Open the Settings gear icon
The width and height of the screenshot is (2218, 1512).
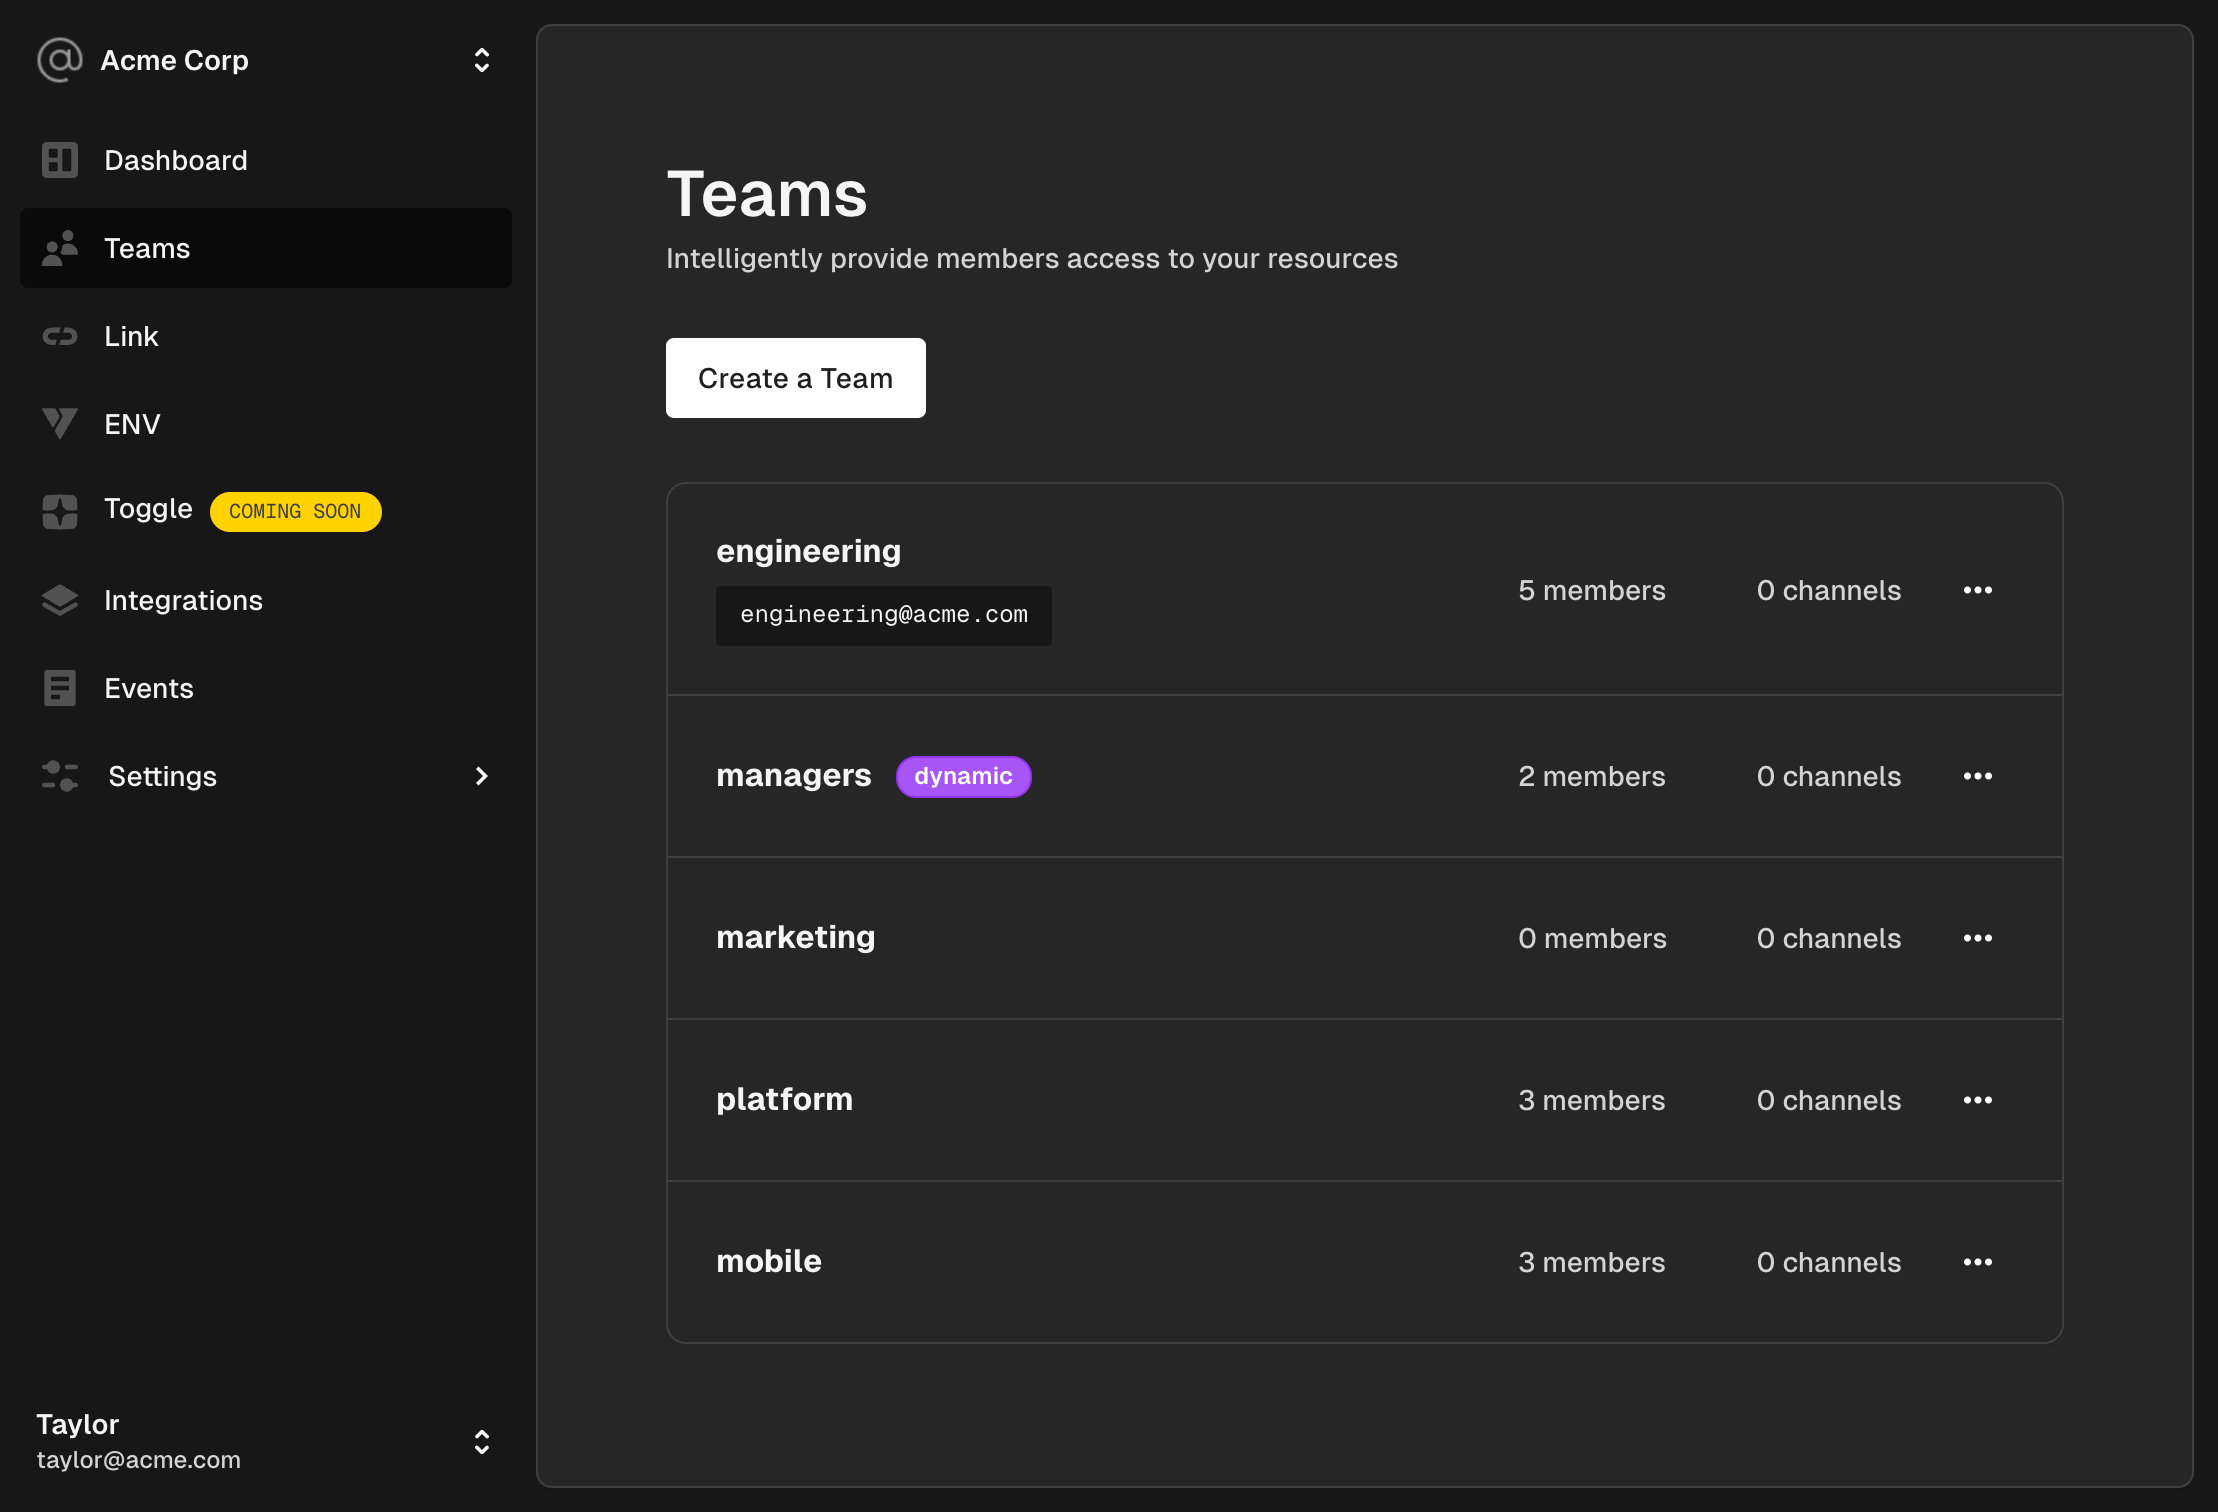59,775
